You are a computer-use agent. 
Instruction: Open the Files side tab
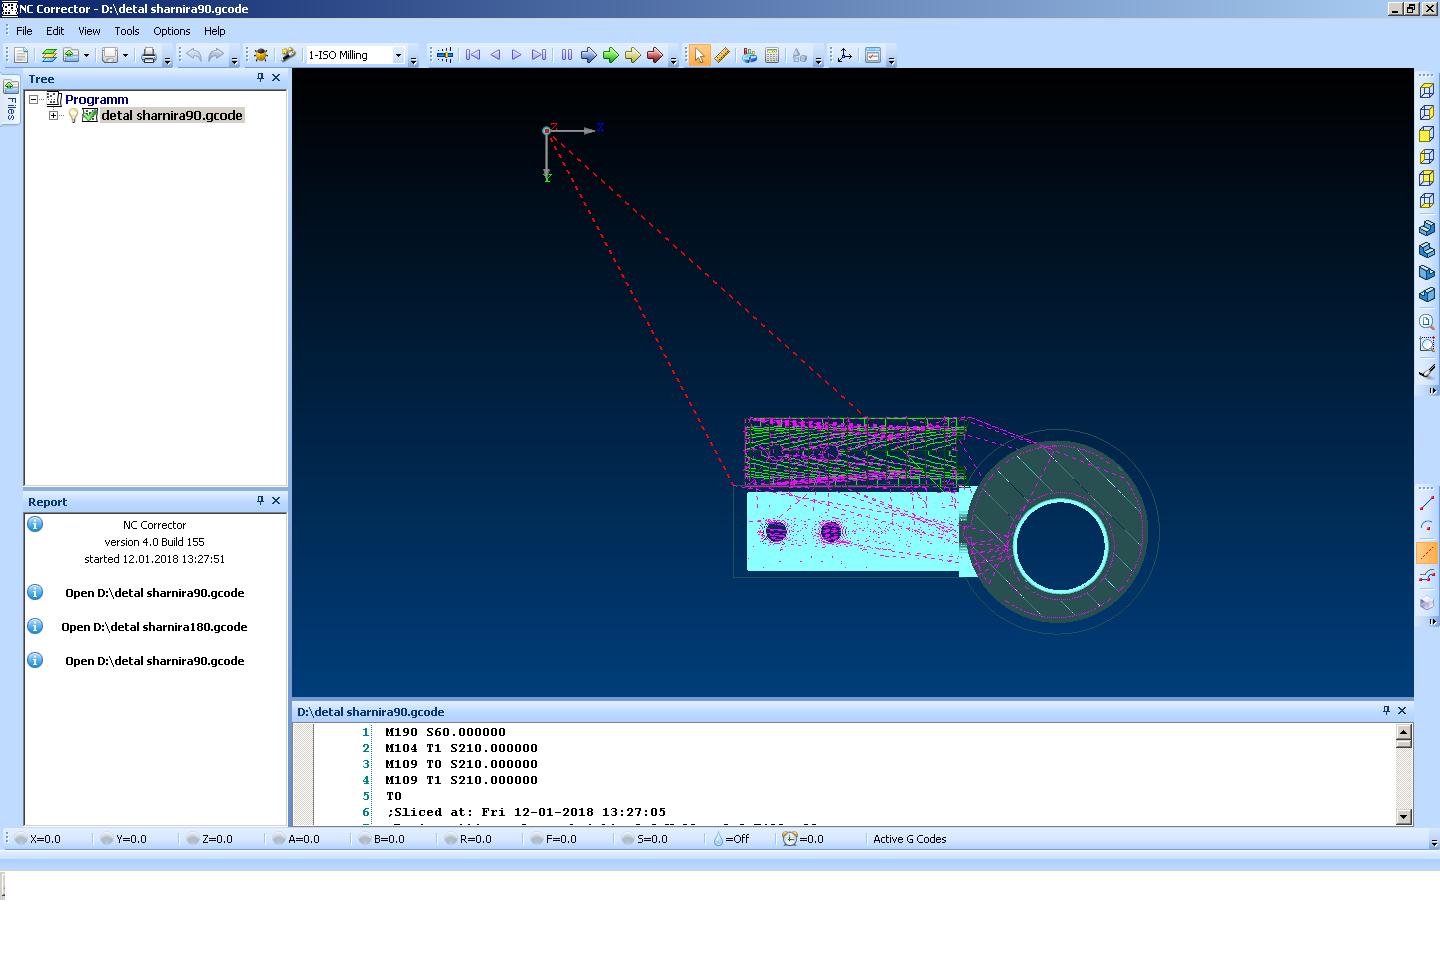[11, 100]
